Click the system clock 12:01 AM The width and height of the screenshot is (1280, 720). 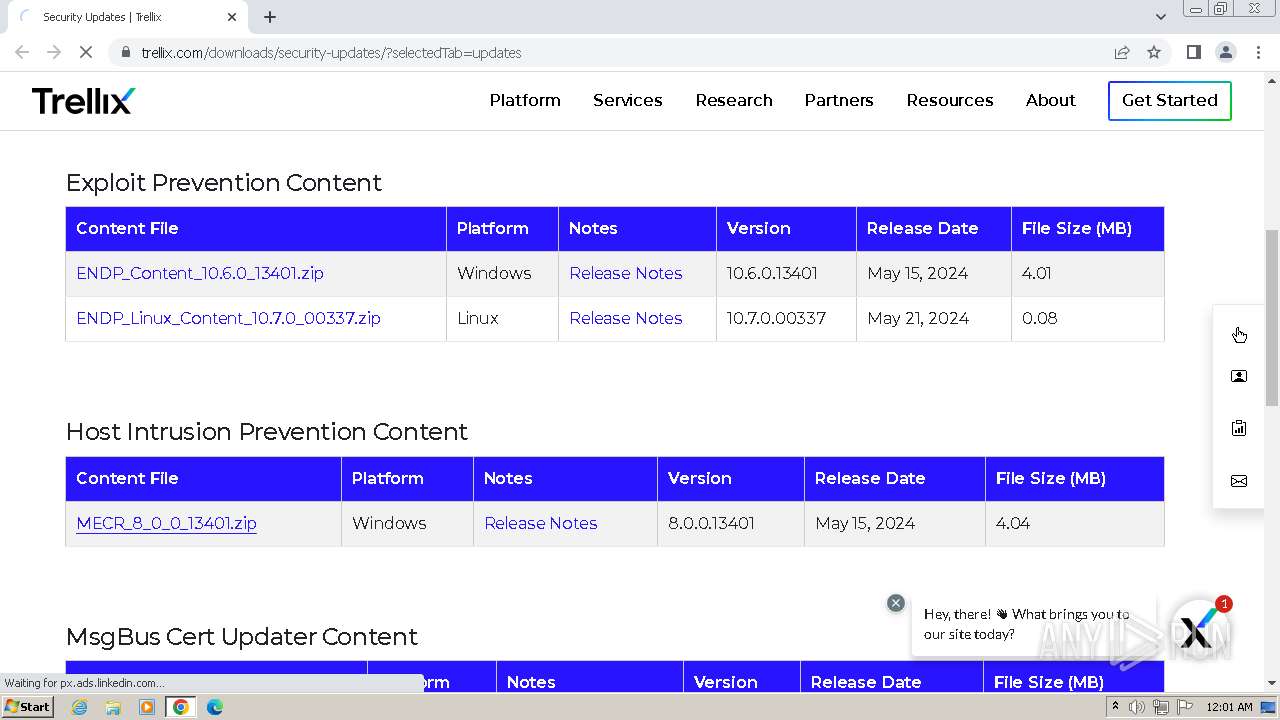[1229, 707]
